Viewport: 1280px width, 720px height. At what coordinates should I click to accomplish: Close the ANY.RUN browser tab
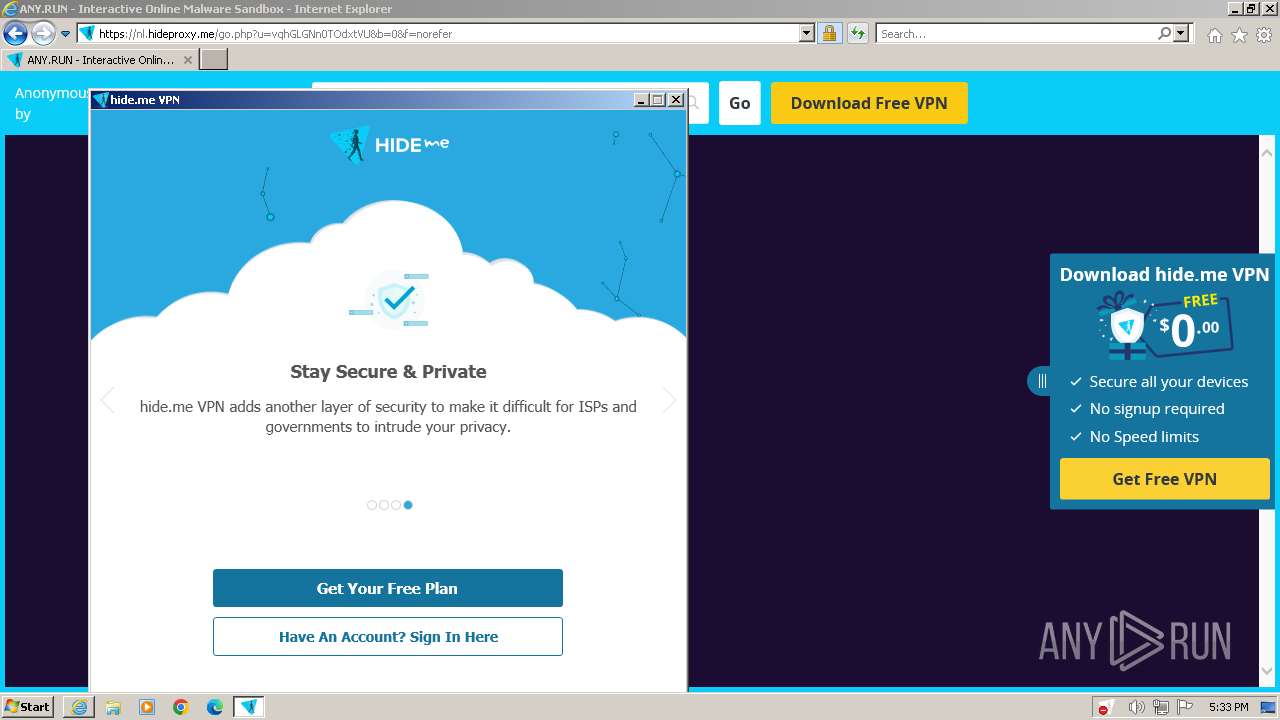pos(187,60)
